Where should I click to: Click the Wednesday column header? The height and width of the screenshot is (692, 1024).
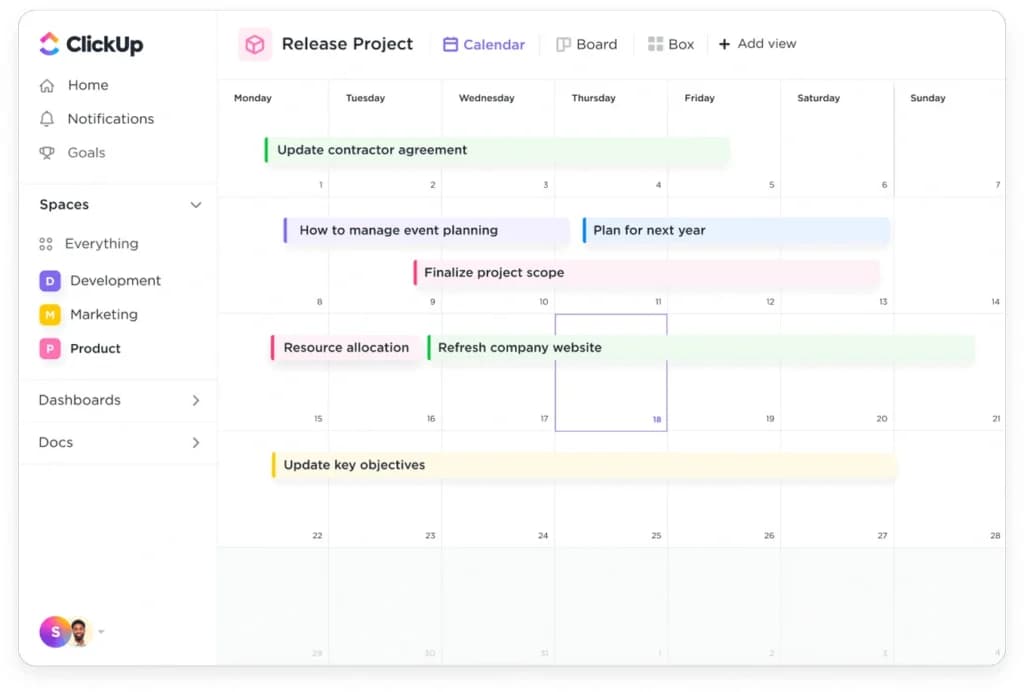(x=487, y=98)
